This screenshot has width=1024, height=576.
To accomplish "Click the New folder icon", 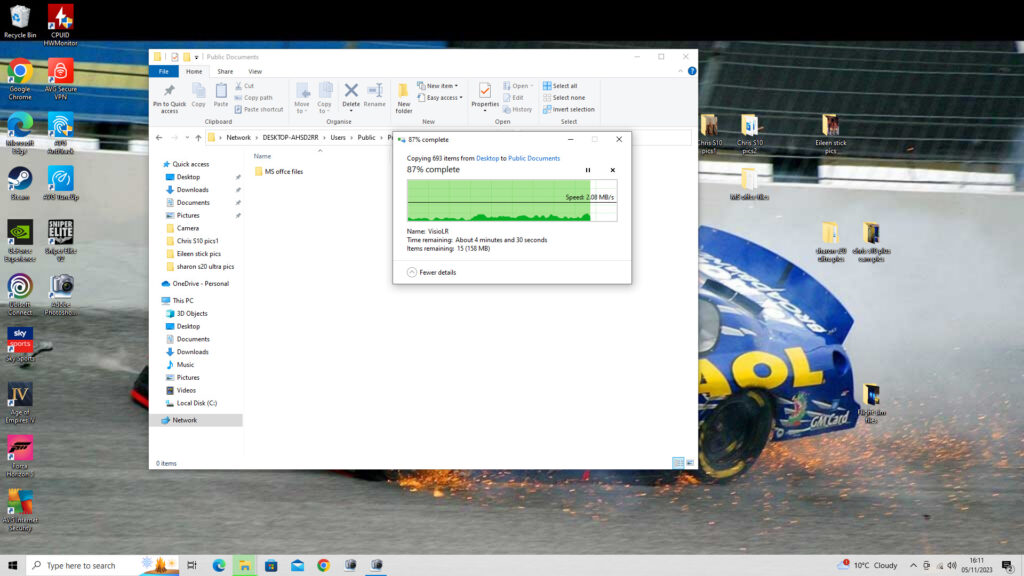I will [x=403, y=94].
